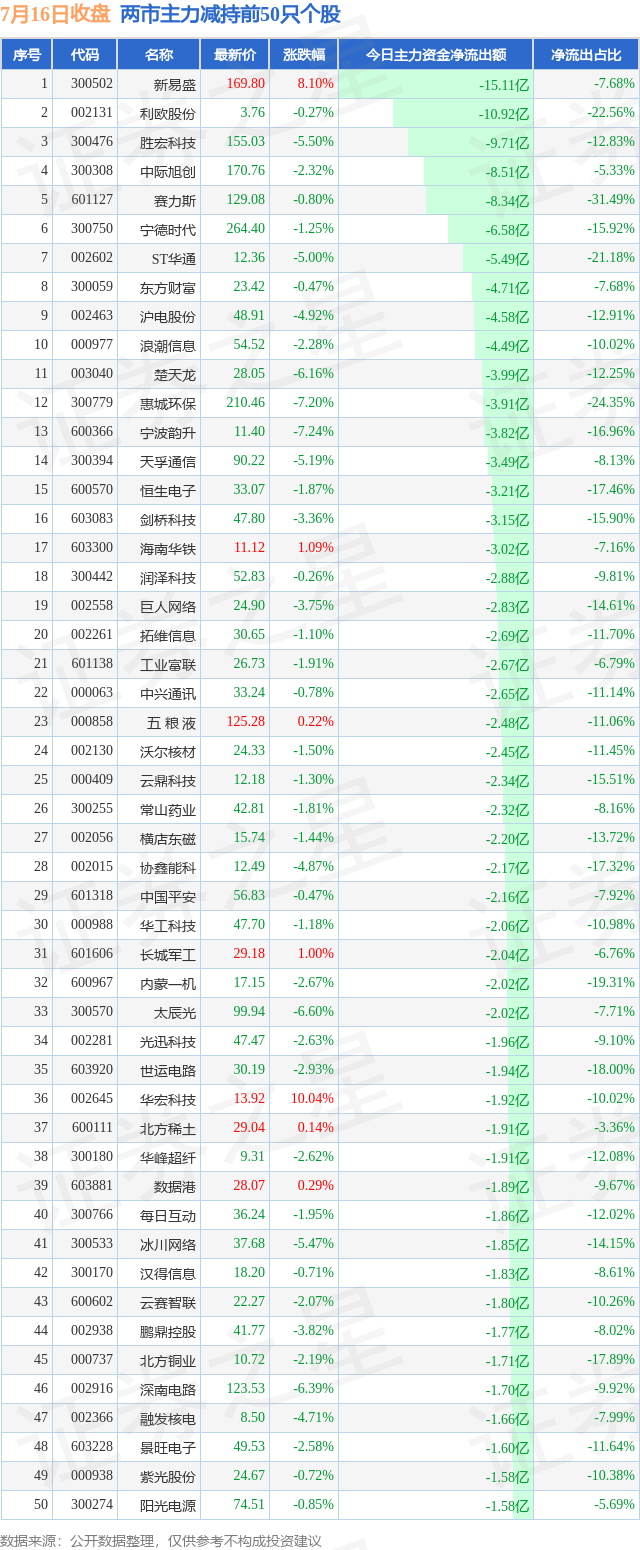
Task: Click the 代码 column header
Action: click(85, 55)
